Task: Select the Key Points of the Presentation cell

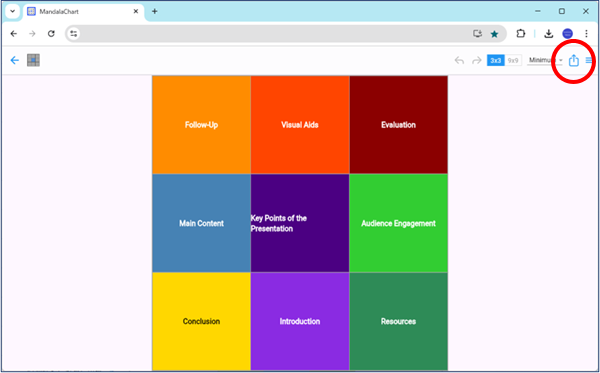Action: click(300, 223)
